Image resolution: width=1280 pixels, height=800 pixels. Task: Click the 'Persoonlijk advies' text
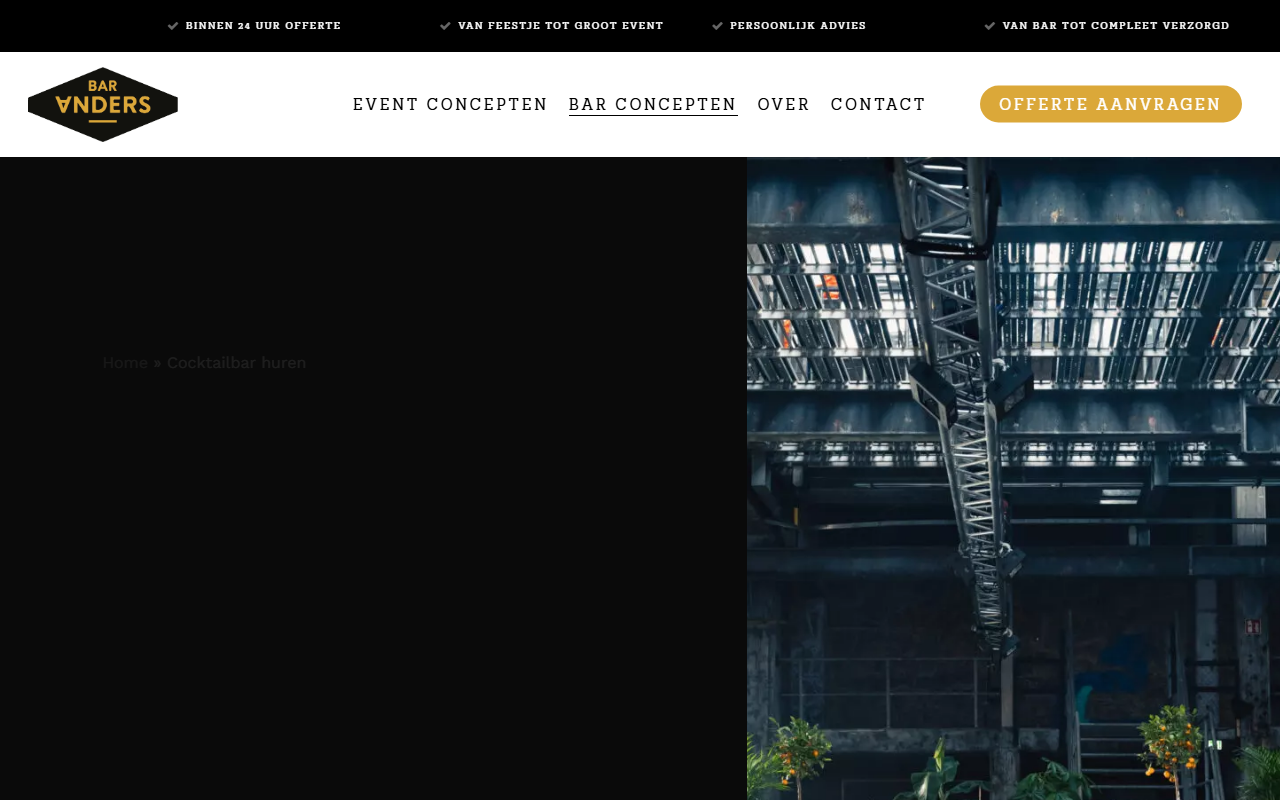[798, 26]
